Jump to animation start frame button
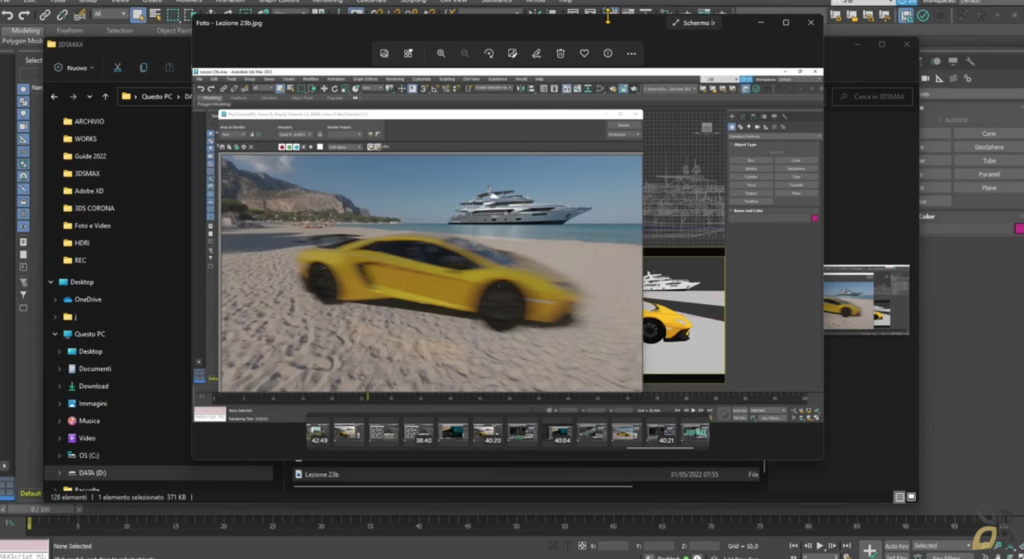Viewport: 1024px width, 559px height. click(x=793, y=545)
